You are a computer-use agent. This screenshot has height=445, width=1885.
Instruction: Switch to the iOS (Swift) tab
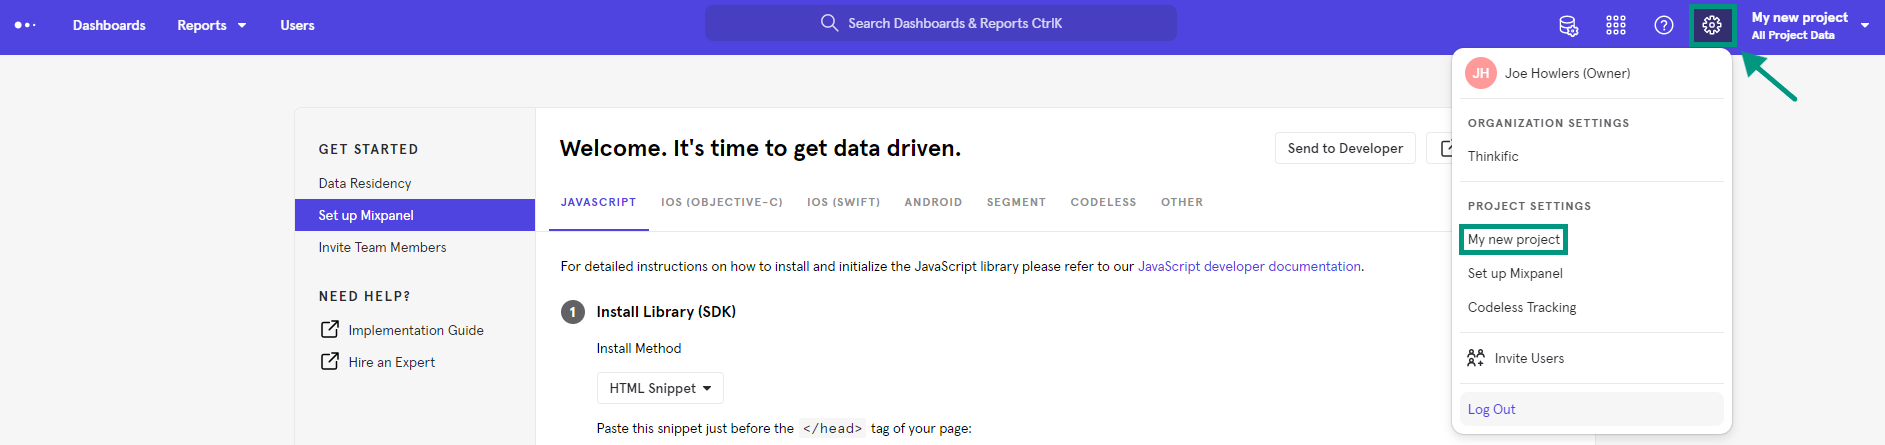tap(844, 202)
